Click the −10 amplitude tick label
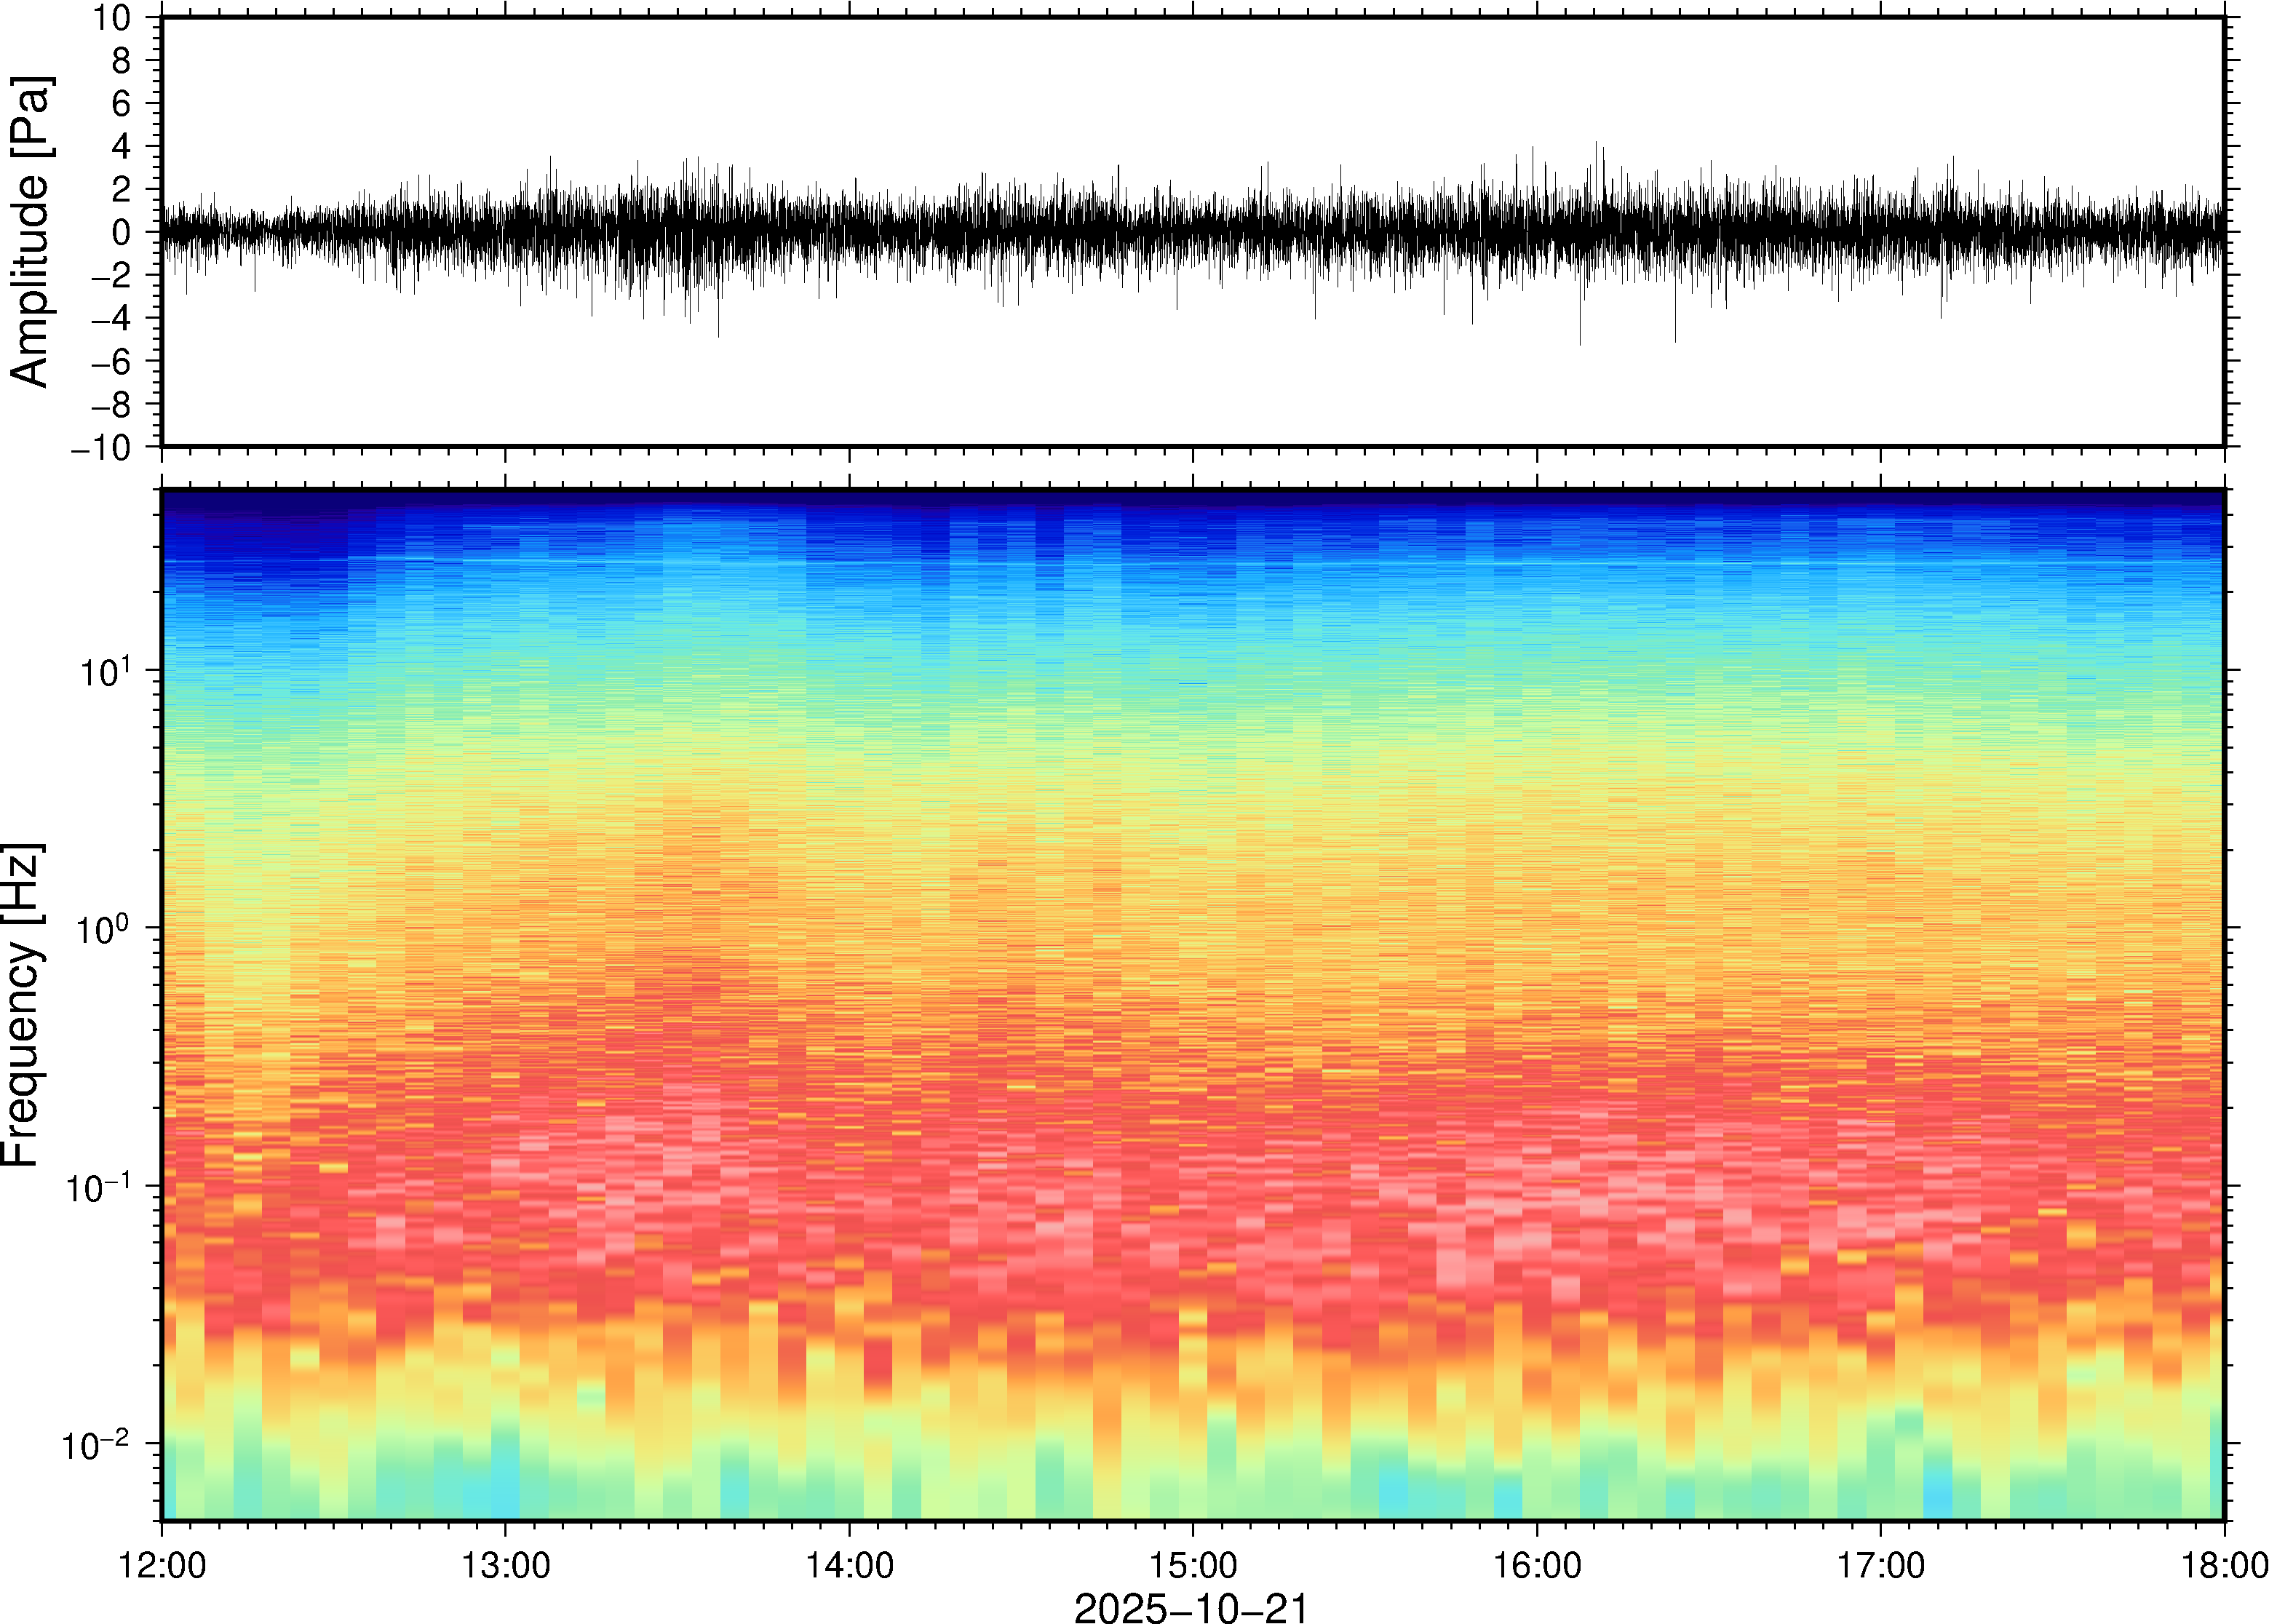This screenshot has width=2269, height=1624. point(100,448)
